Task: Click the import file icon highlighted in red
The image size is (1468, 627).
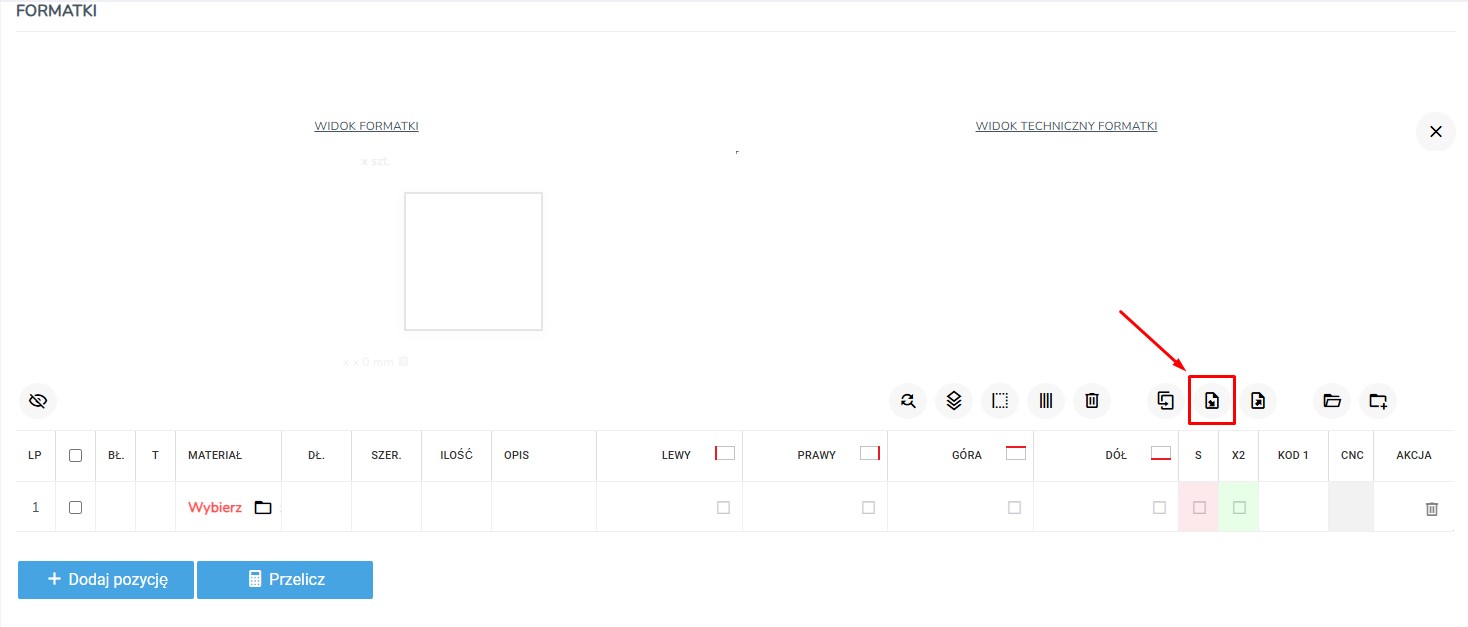Action: (1212, 401)
